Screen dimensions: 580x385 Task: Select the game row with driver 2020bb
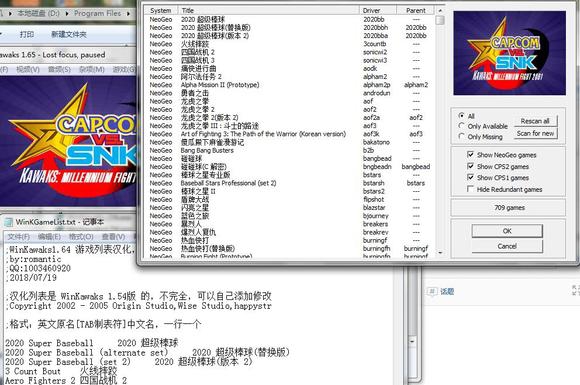pos(289,19)
